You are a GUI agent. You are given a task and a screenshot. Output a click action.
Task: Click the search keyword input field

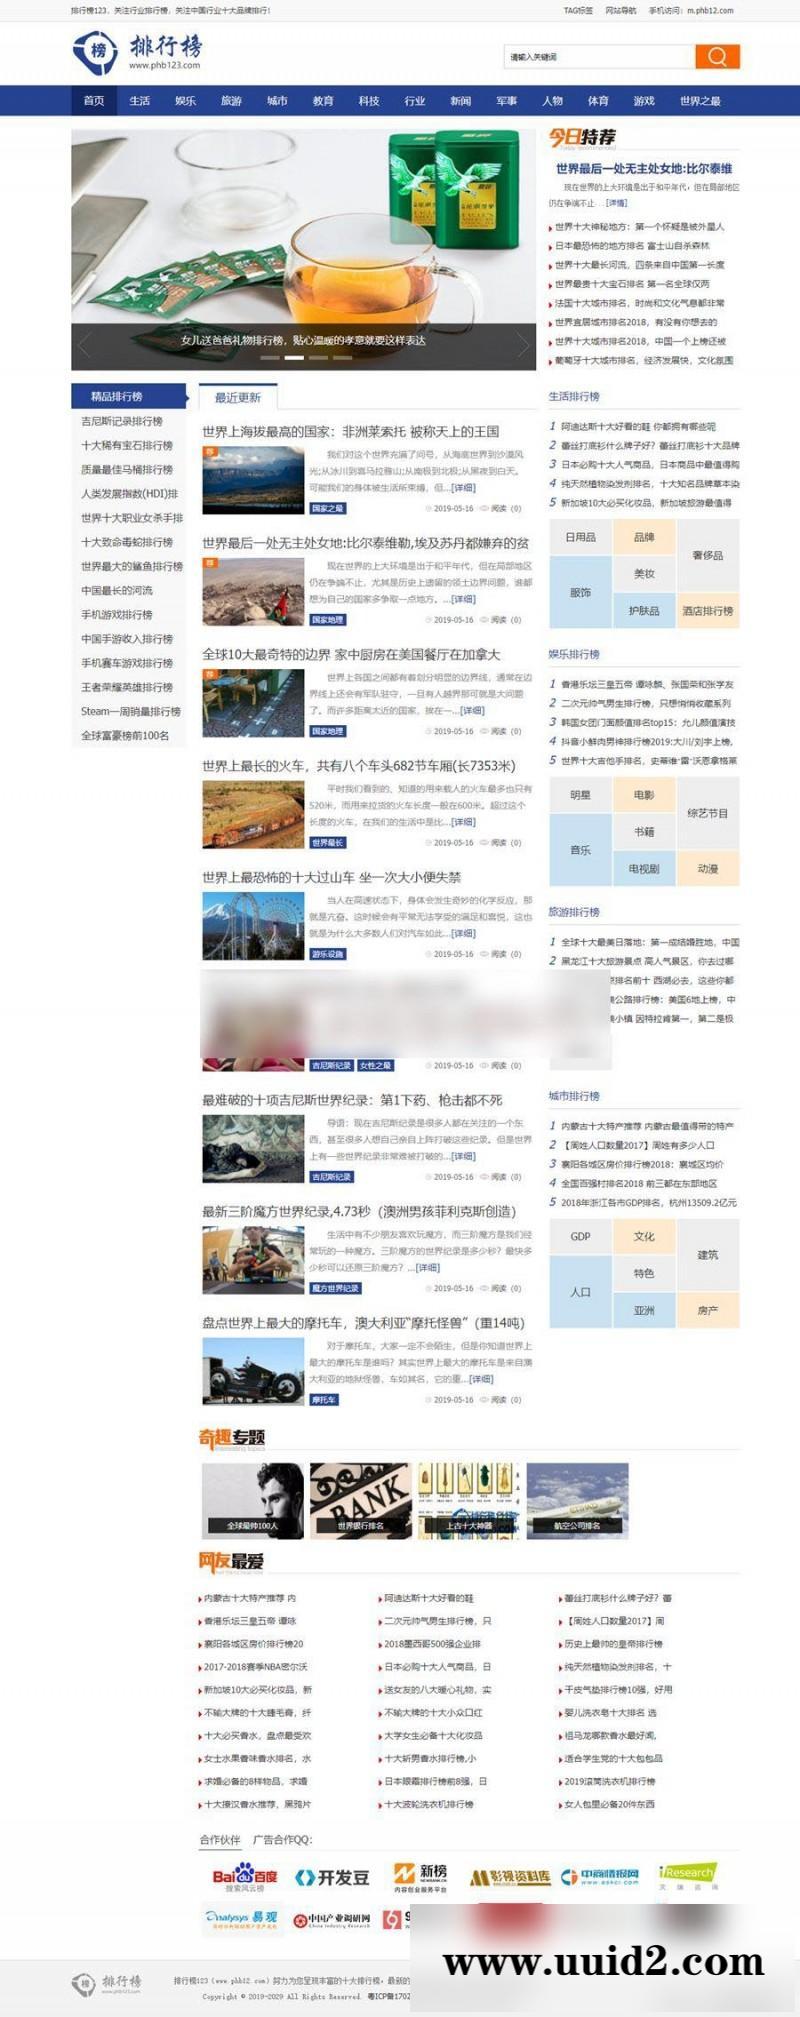coord(599,57)
